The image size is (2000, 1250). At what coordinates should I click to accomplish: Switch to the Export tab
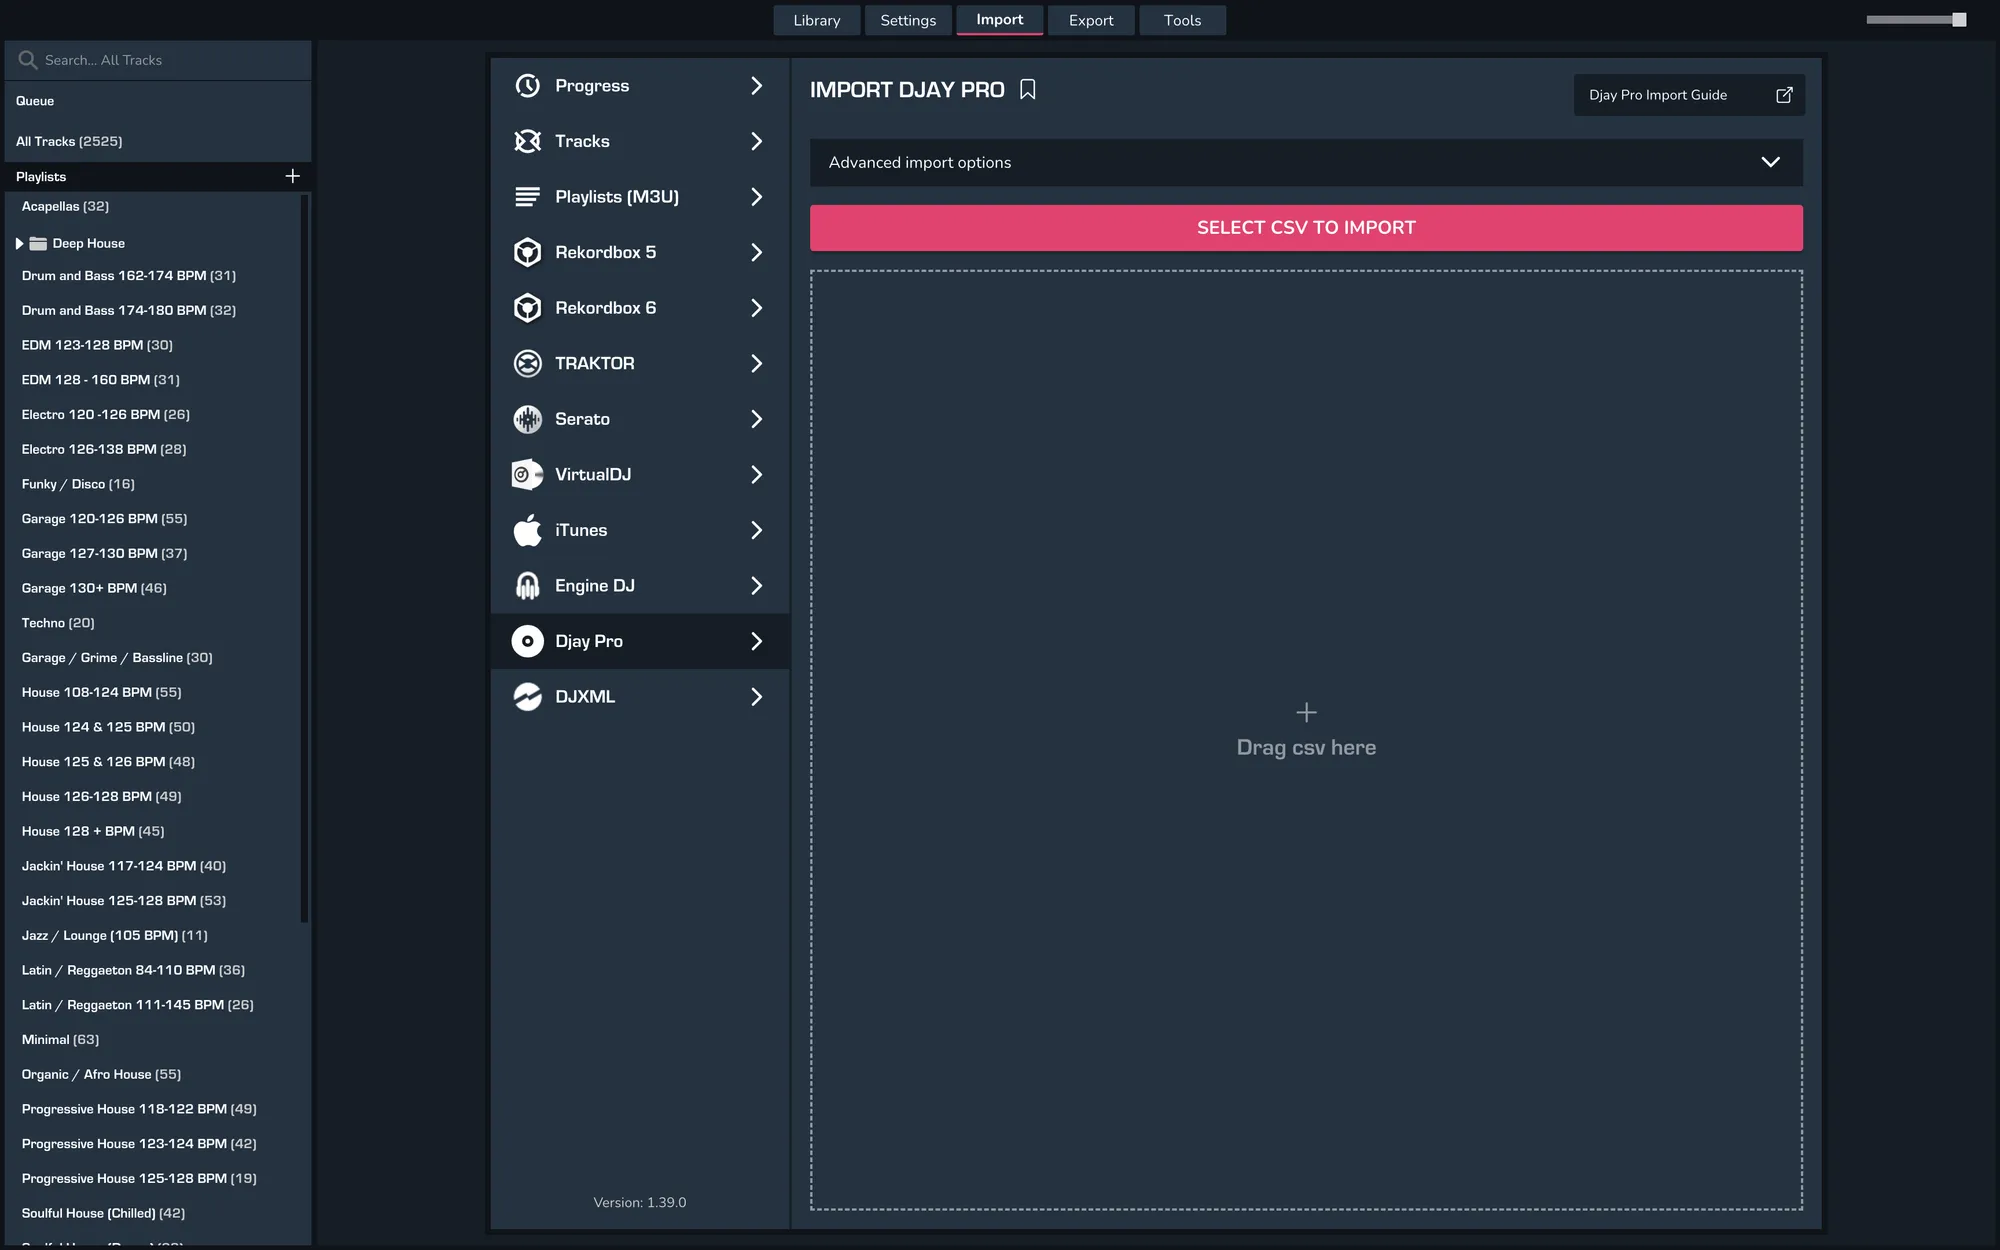[1090, 20]
